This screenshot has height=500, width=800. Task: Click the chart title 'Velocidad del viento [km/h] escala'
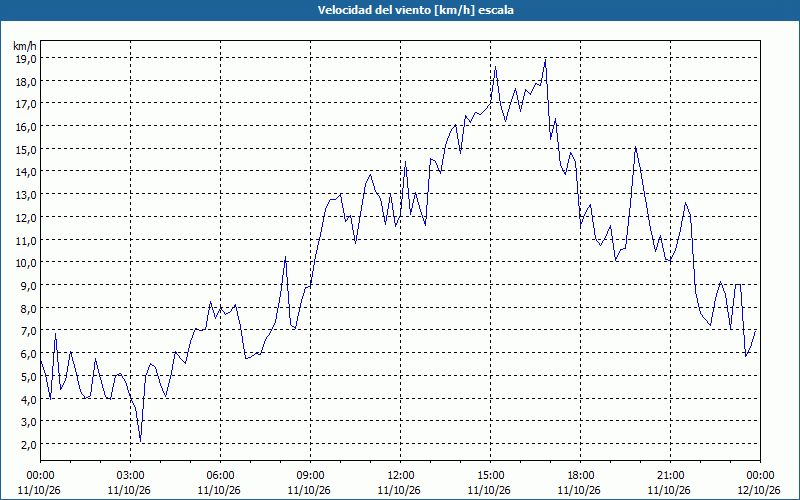(x=415, y=10)
